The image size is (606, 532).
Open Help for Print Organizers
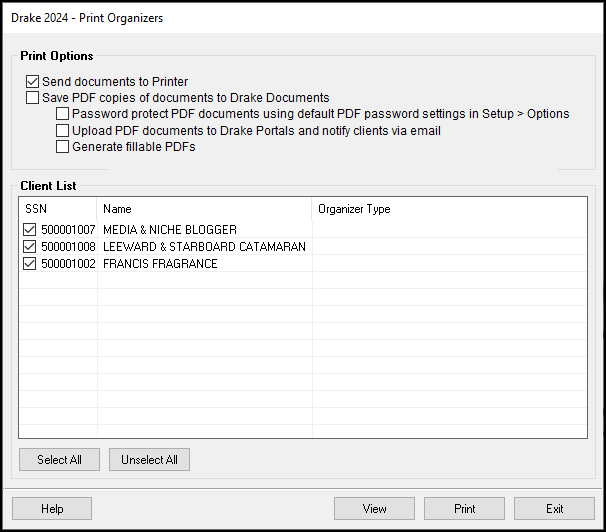click(x=52, y=508)
